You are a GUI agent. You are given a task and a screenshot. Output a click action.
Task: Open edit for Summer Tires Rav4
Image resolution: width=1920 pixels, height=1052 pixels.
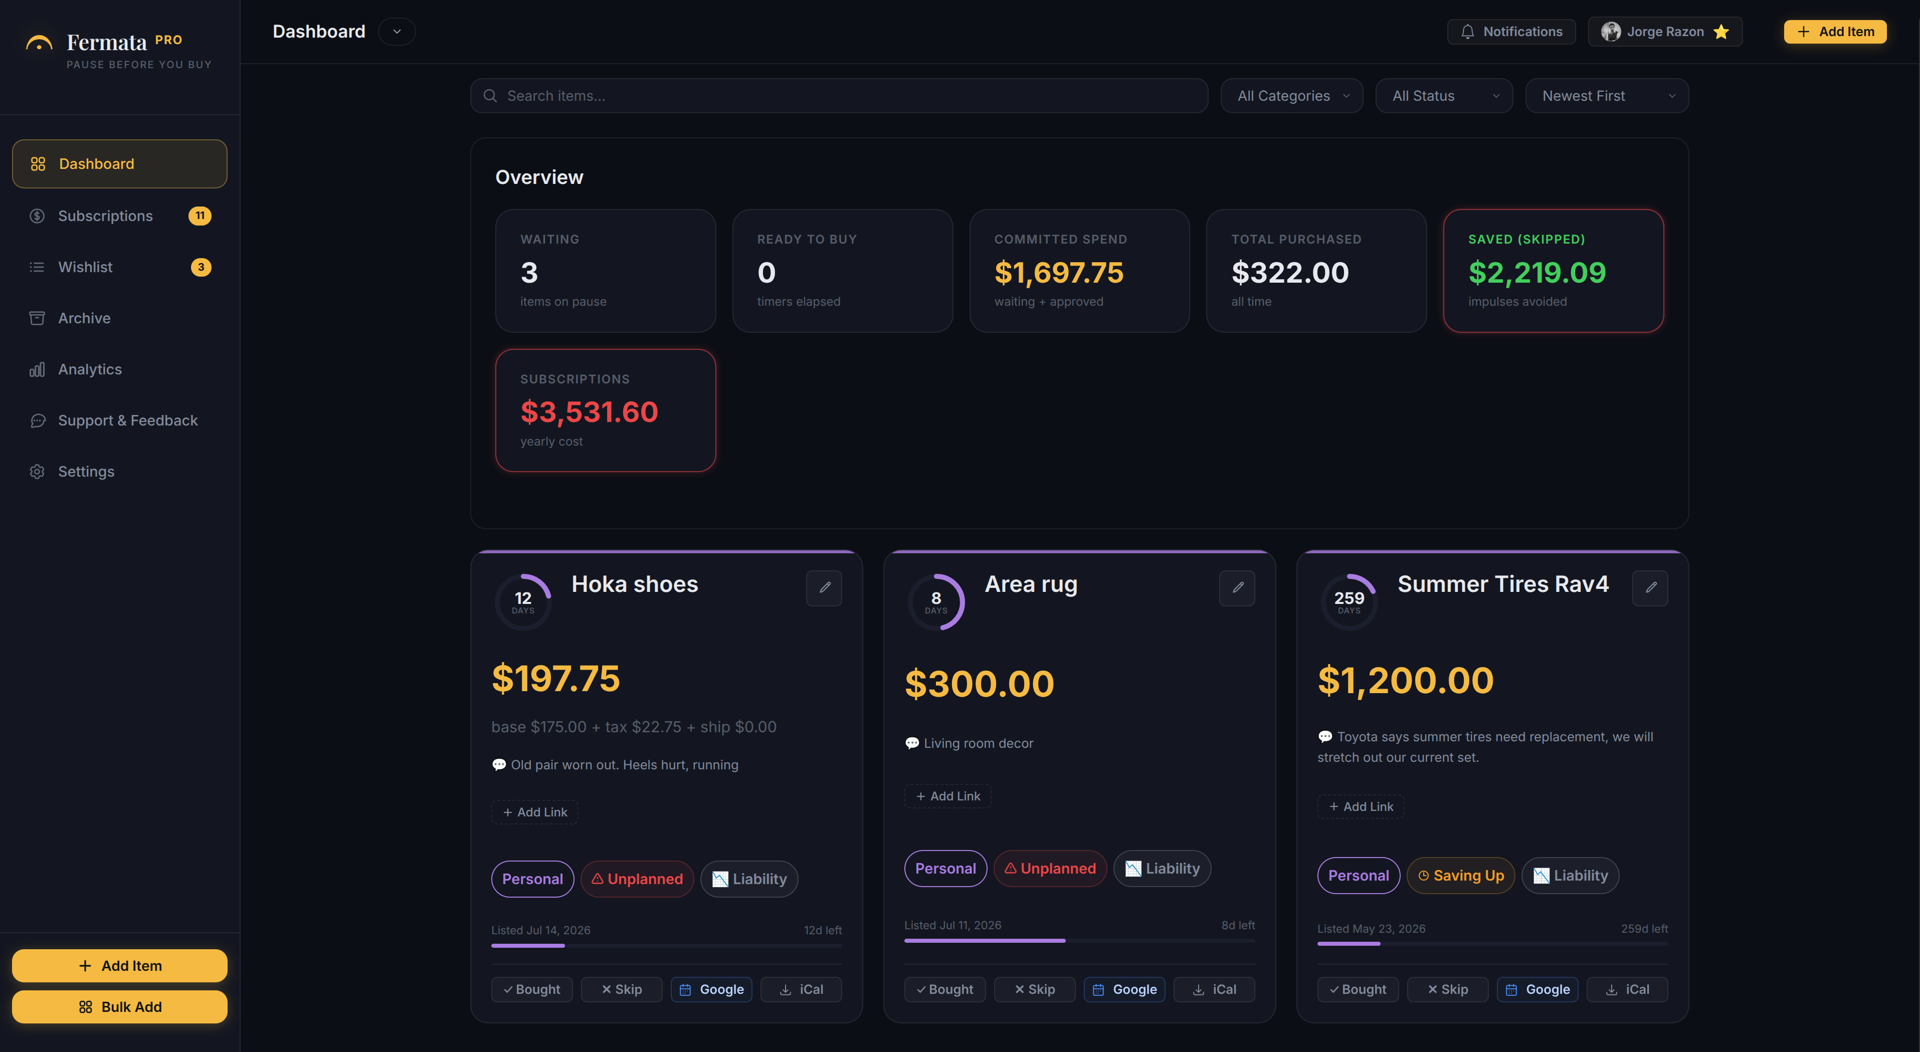coord(1650,588)
